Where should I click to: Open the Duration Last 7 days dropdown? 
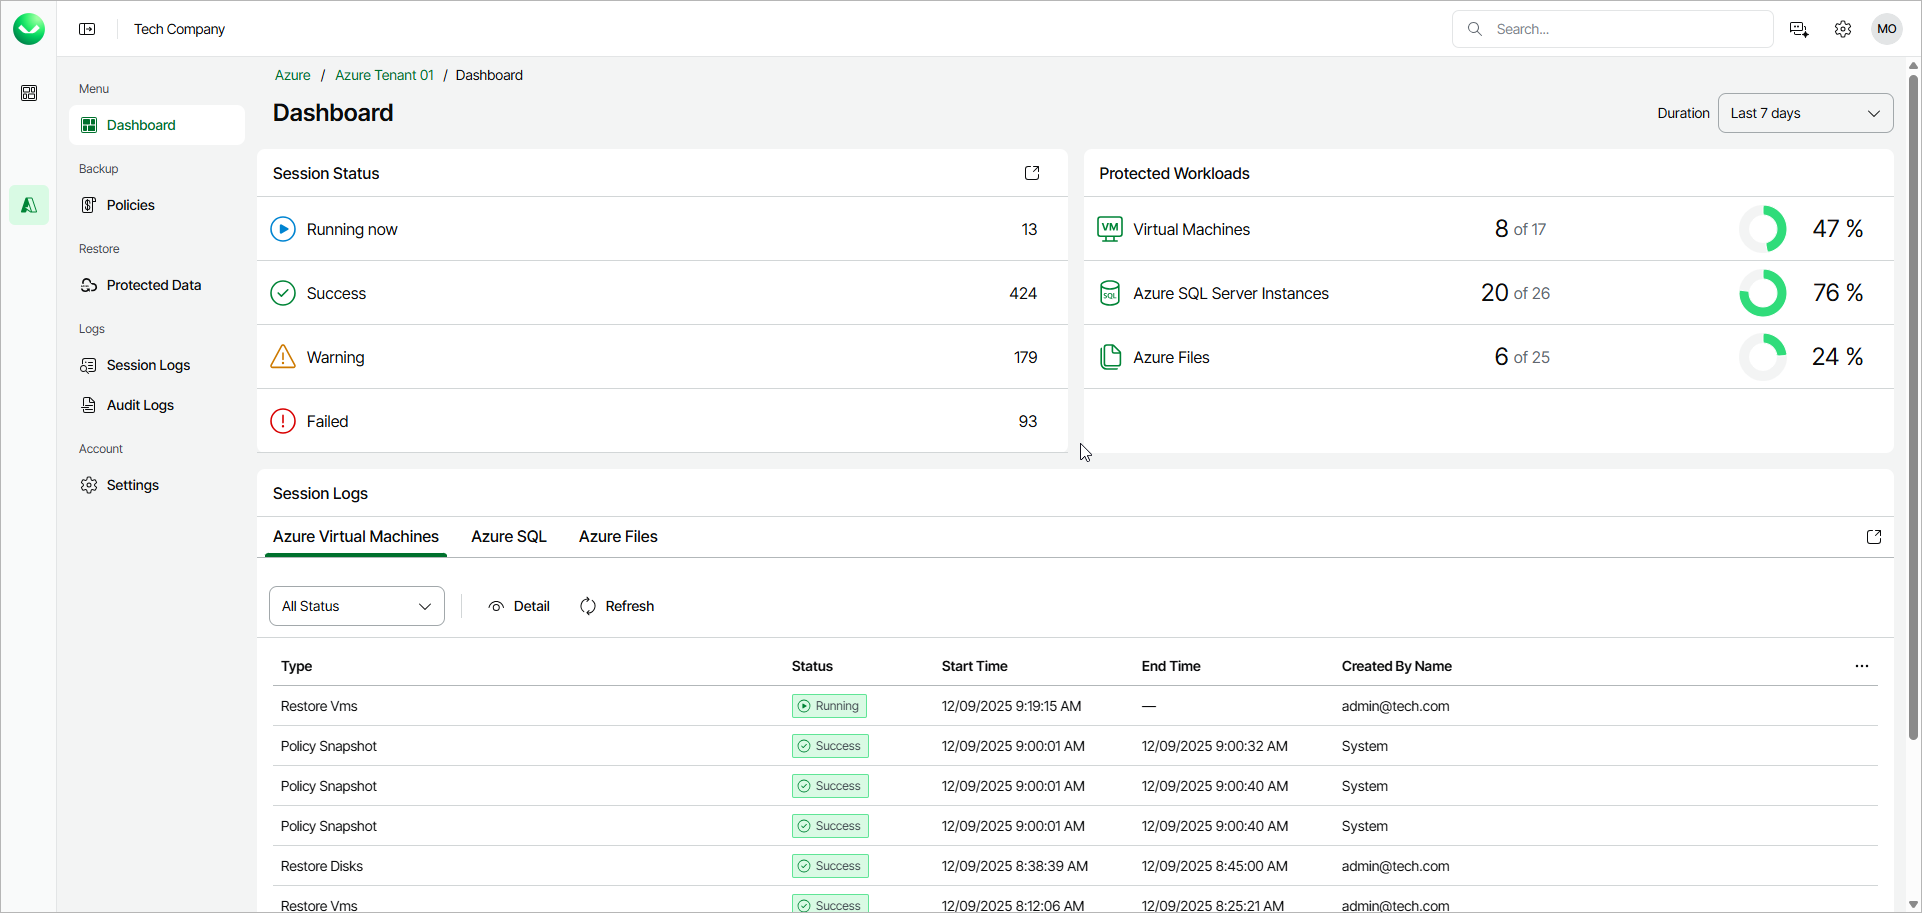tap(1806, 113)
